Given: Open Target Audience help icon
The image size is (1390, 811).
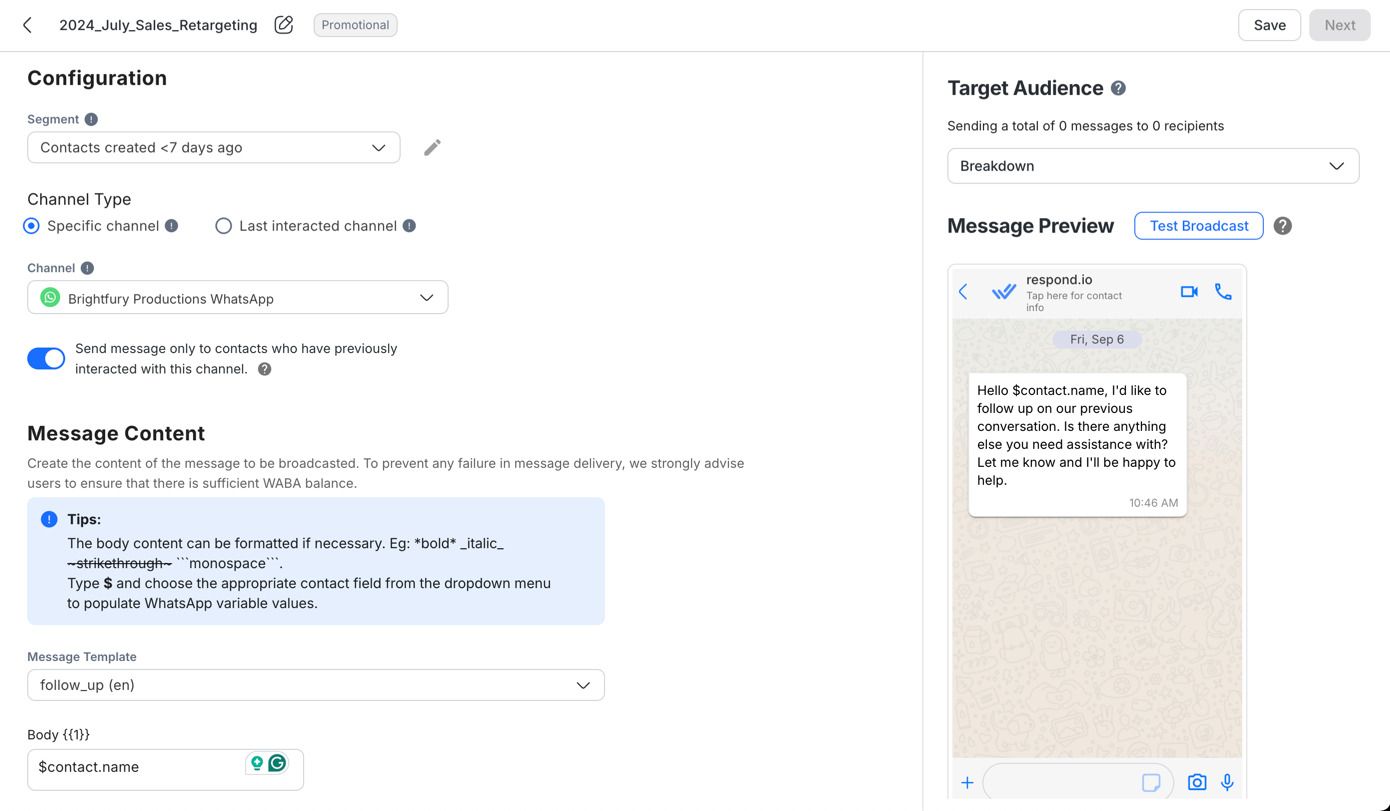Looking at the screenshot, I should coord(1118,88).
